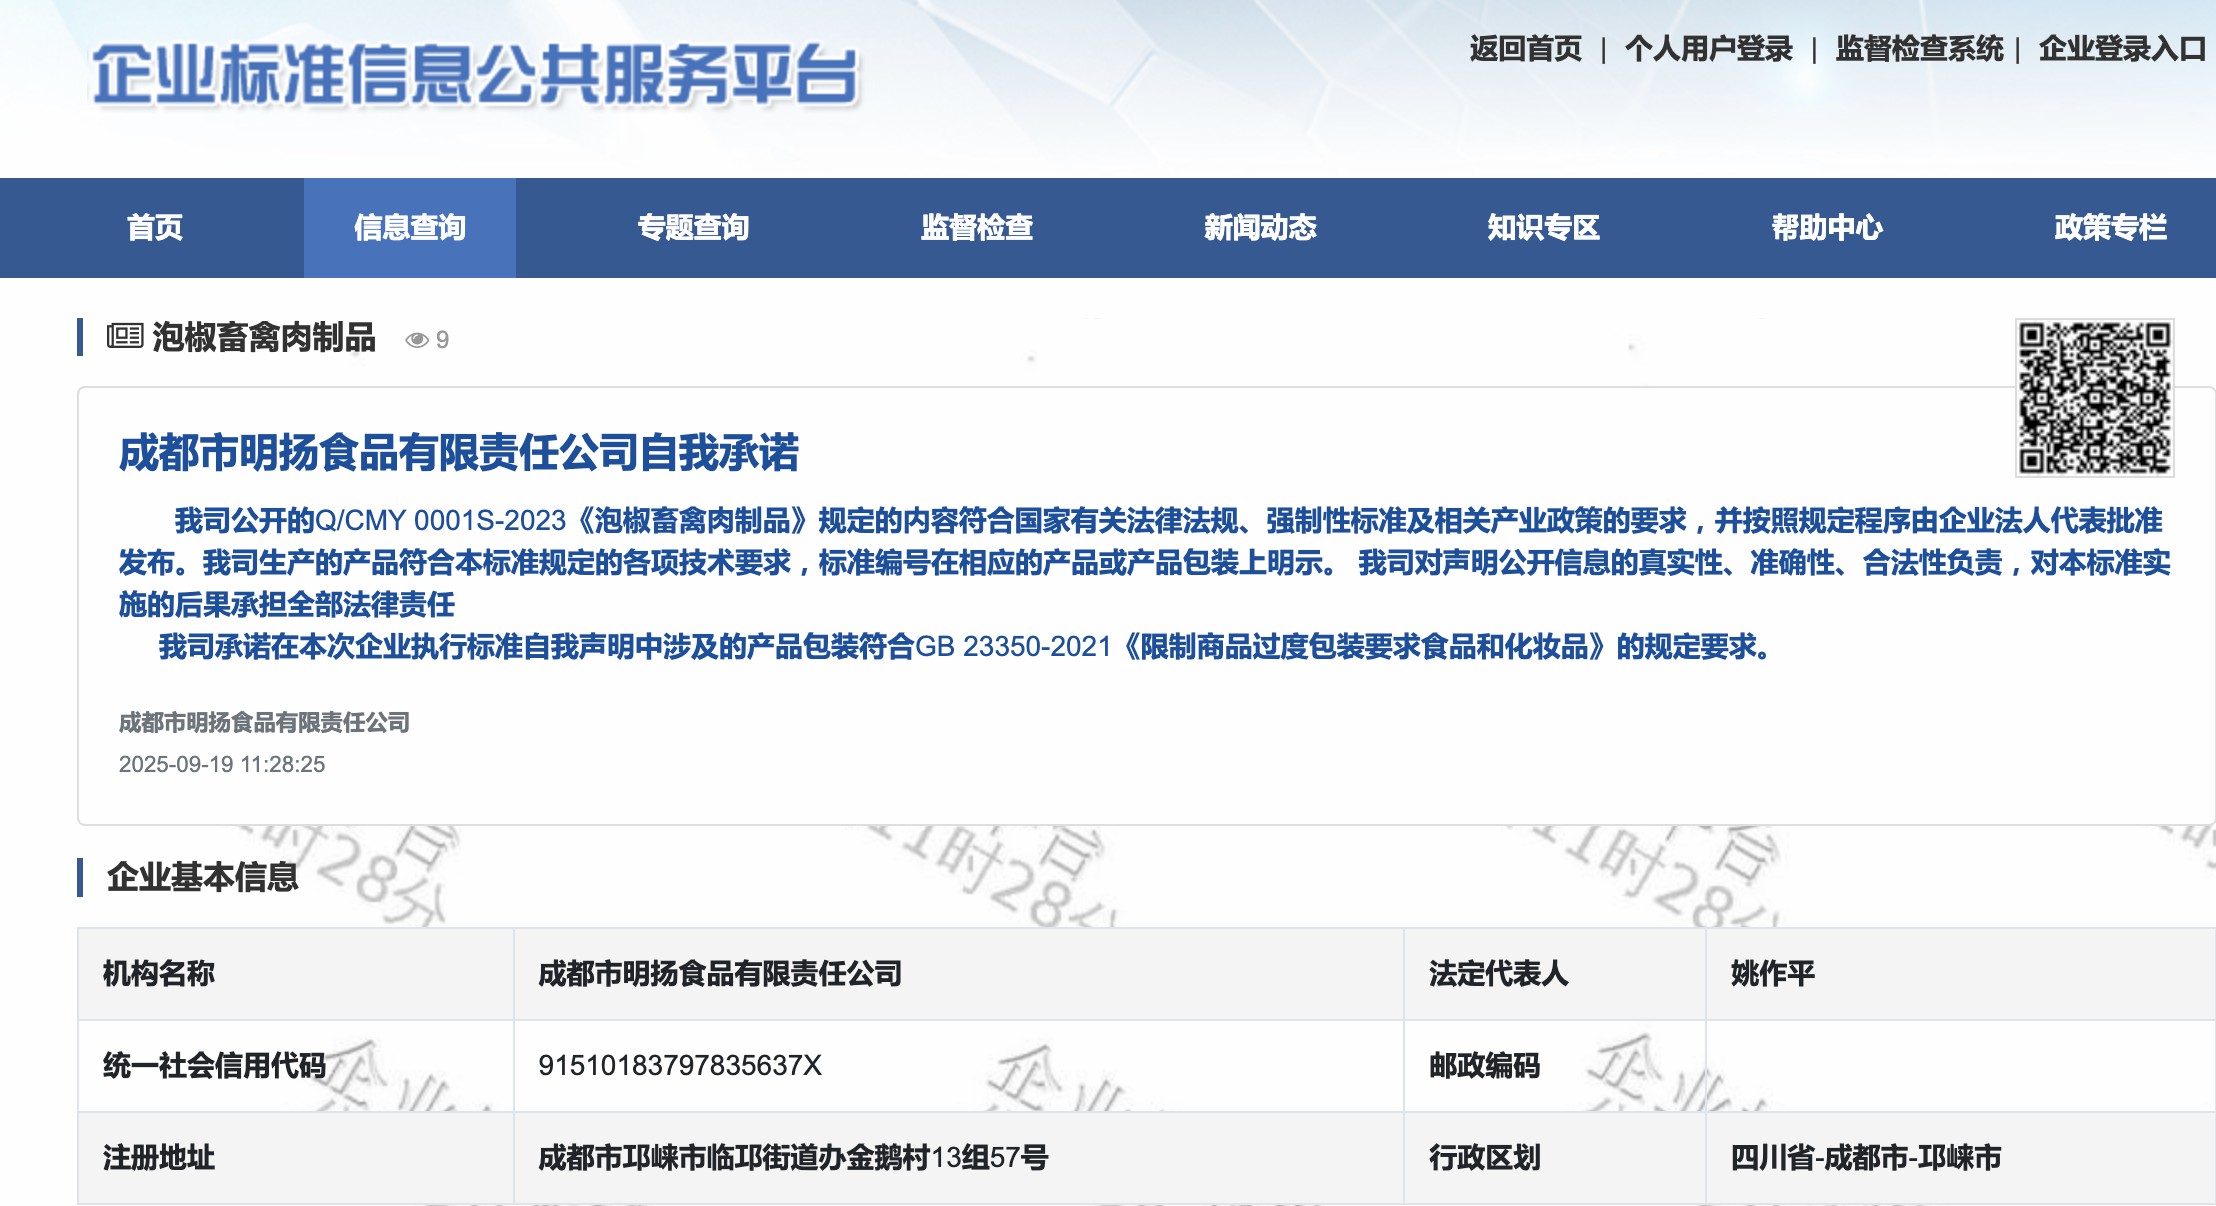Switch to 新闻动态 tab

pos(1260,228)
